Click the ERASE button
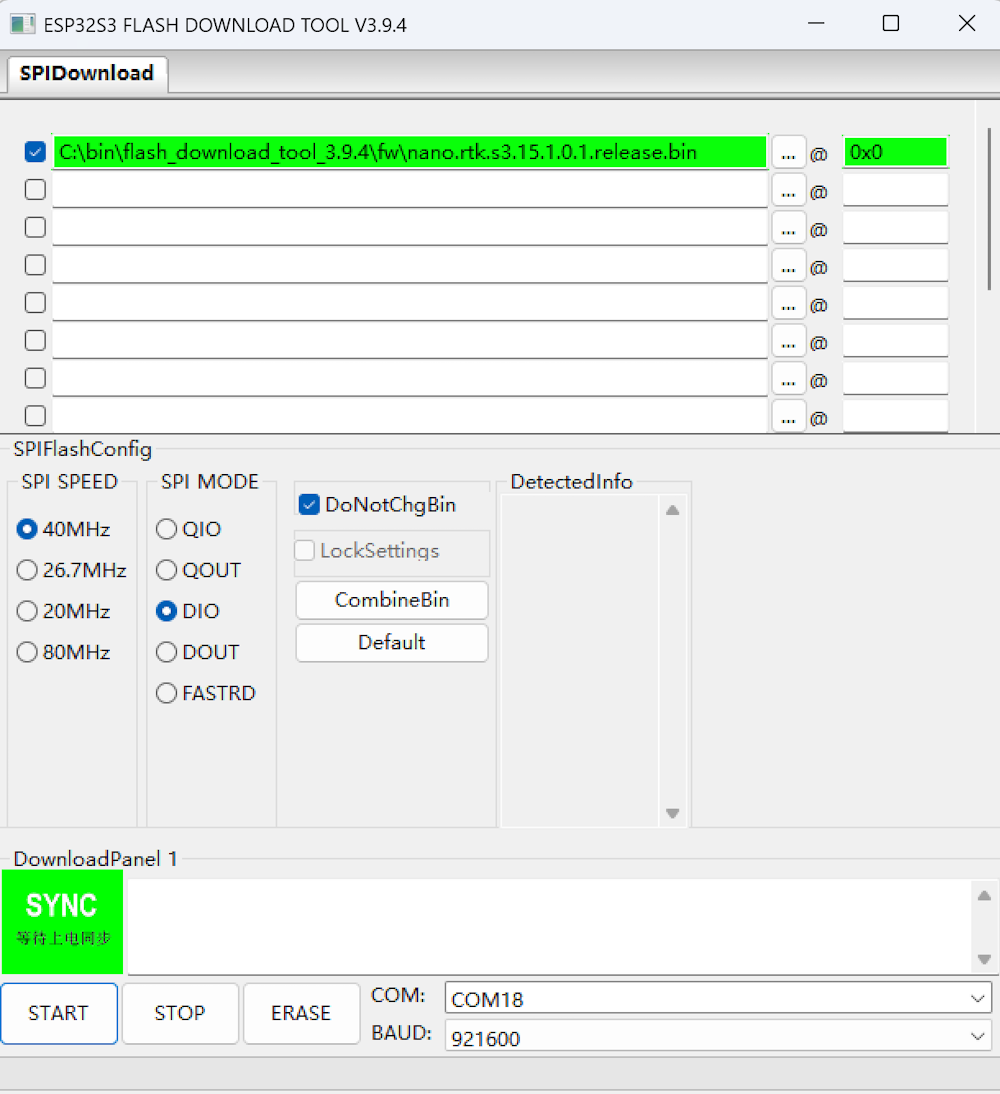The image size is (1000, 1094). pos(301,1013)
